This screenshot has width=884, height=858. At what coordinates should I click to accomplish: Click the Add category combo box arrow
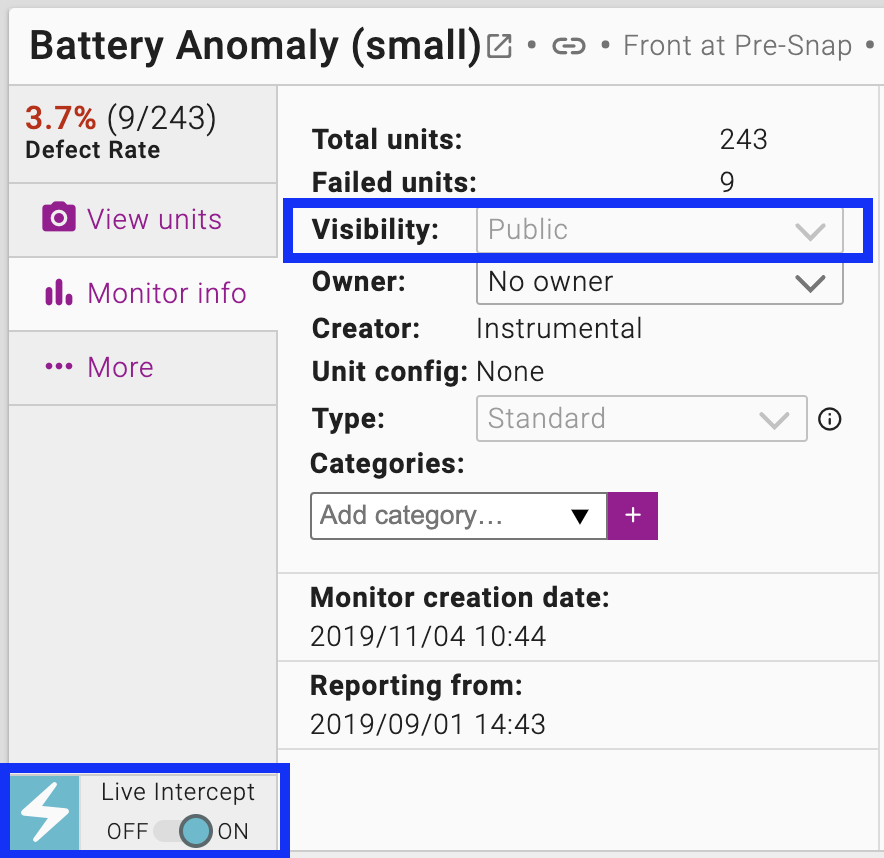click(x=579, y=516)
